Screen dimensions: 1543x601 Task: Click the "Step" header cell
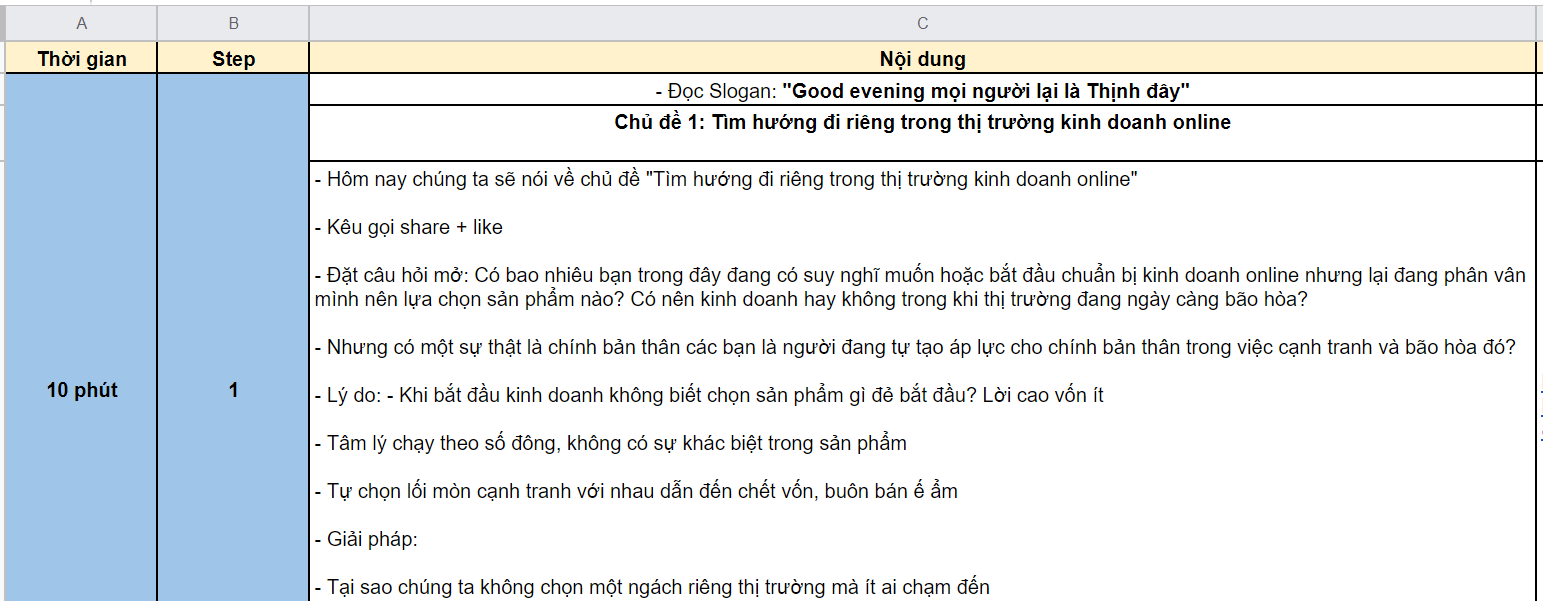pos(233,58)
